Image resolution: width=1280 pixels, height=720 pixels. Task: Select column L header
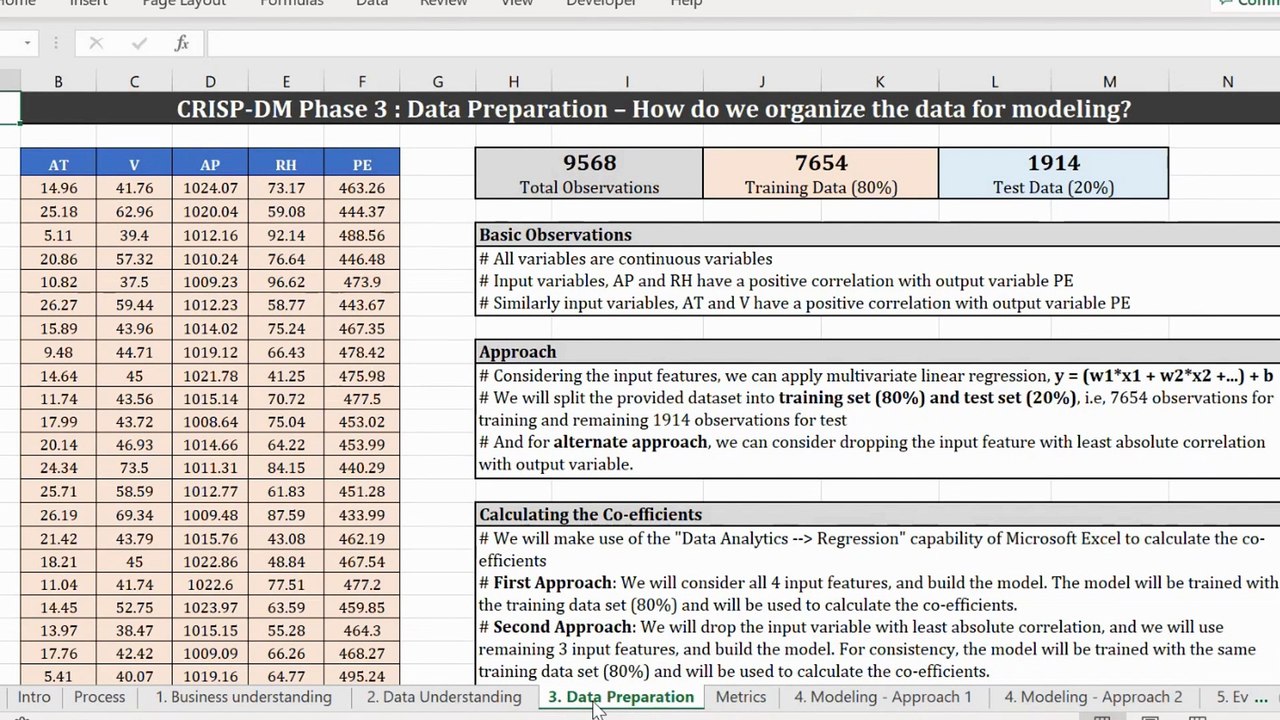[994, 82]
